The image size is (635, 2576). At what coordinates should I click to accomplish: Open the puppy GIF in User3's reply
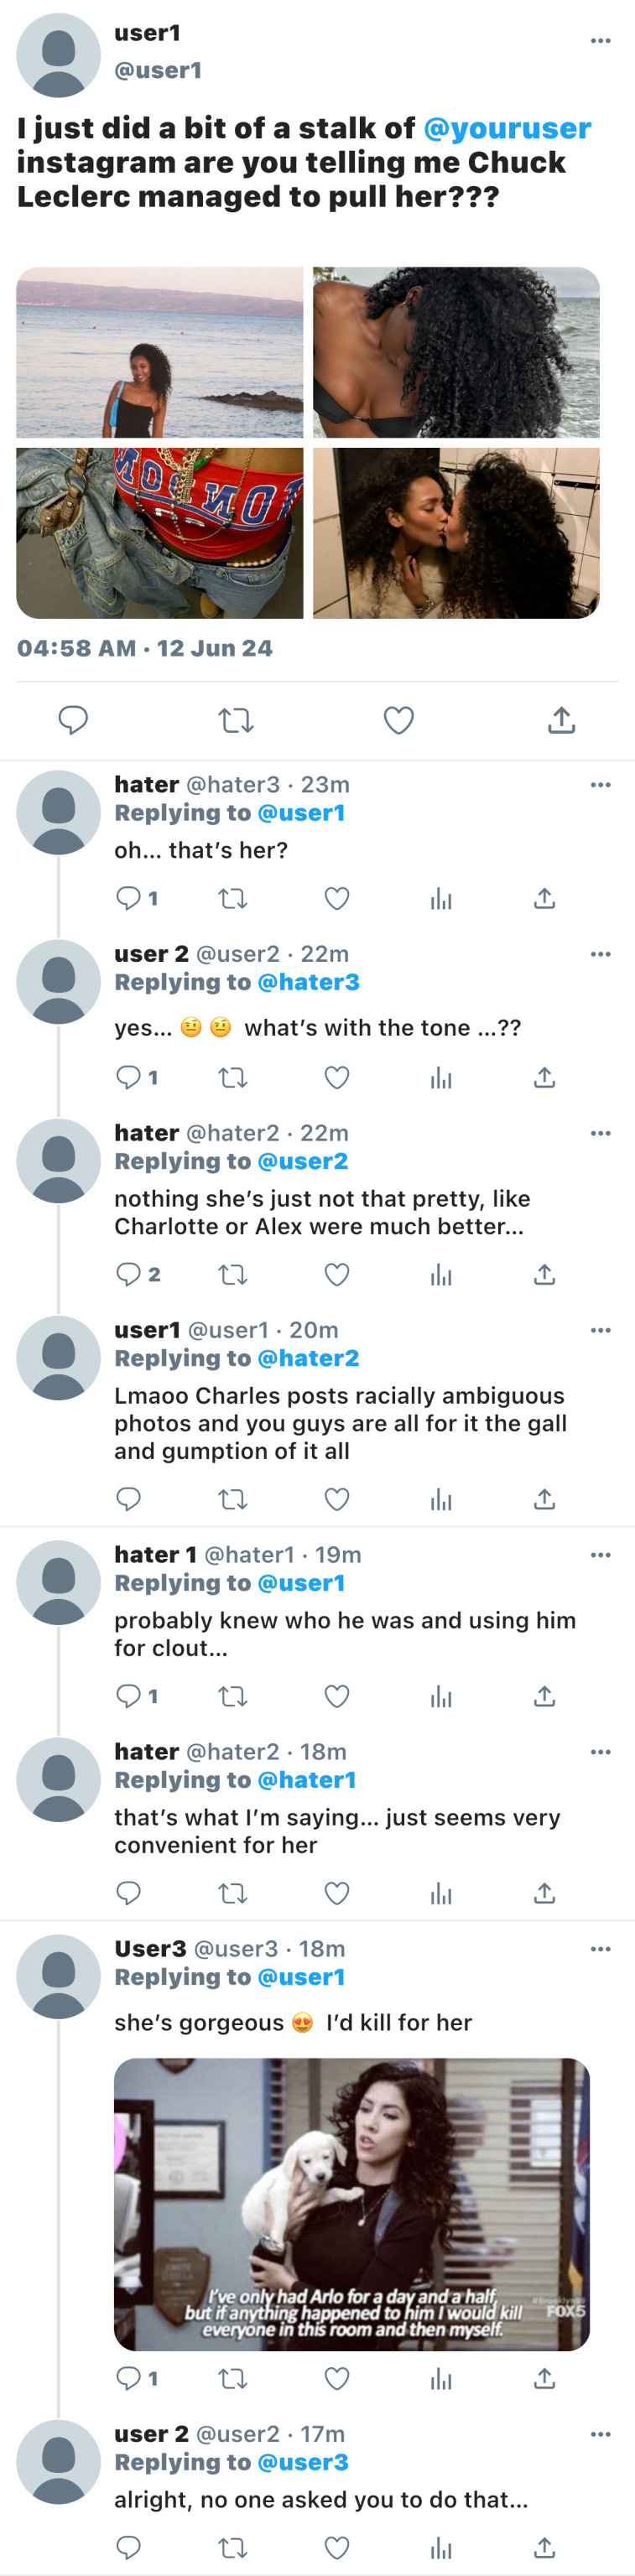[x=351, y=2204]
